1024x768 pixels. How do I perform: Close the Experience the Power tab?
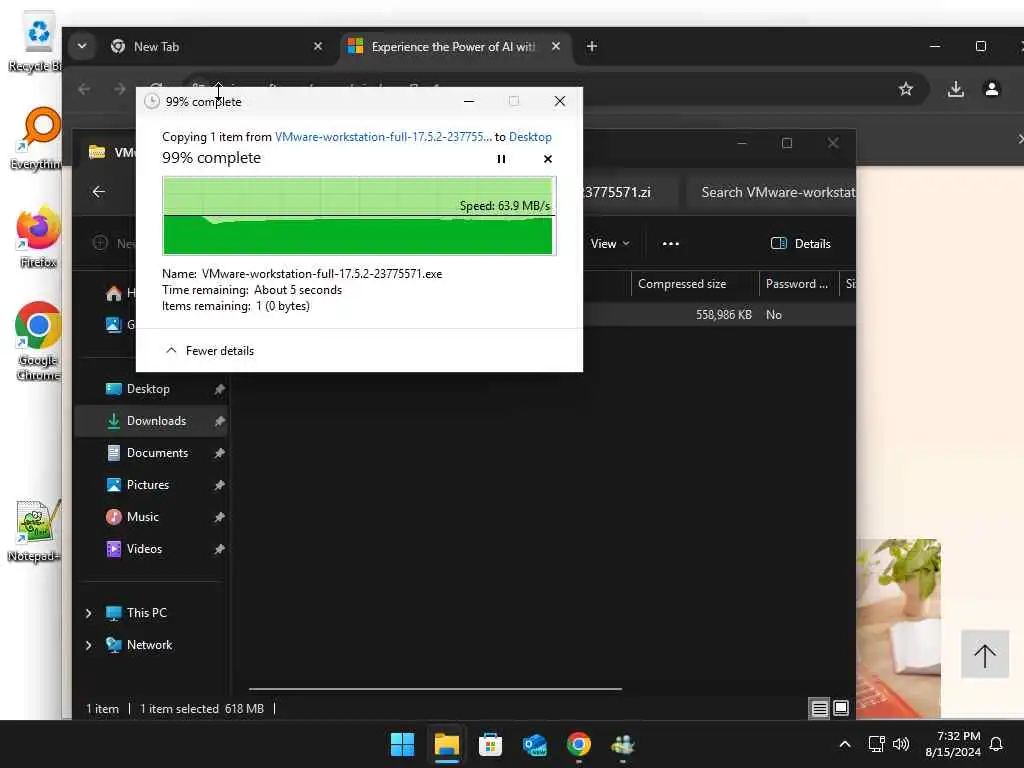(556, 46)
